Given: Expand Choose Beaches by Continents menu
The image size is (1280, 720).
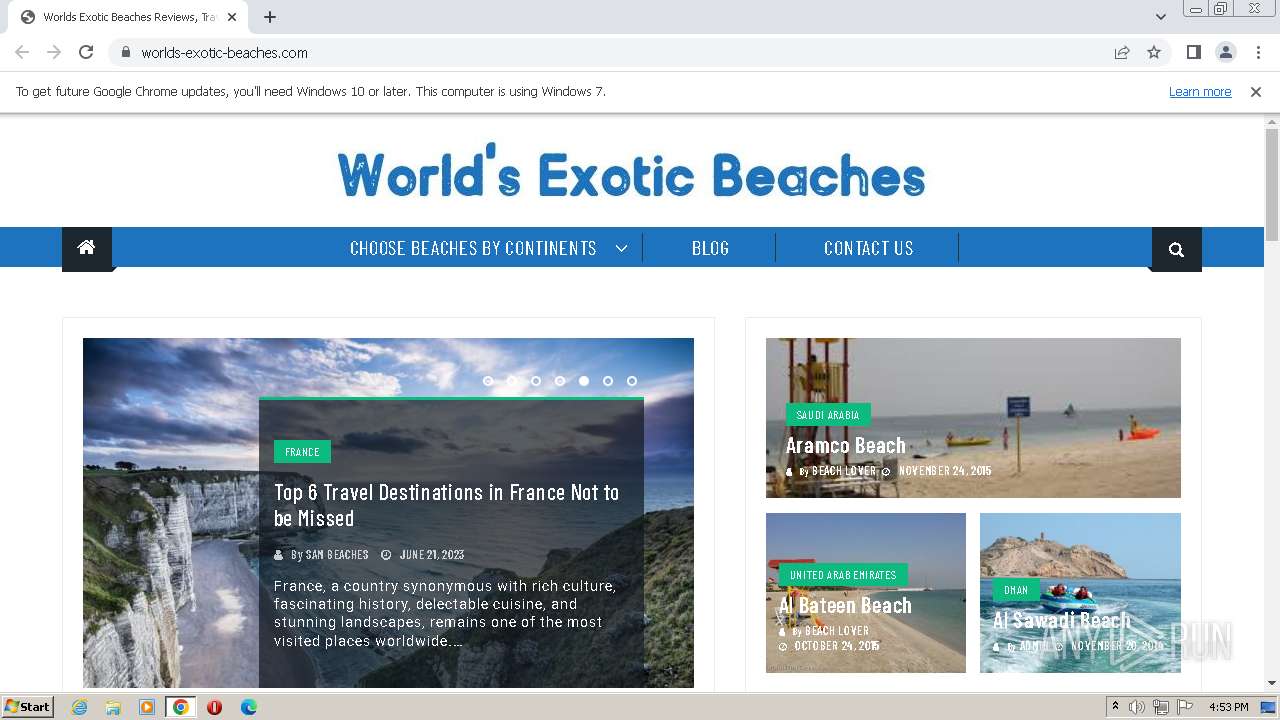Looking at the screenshot, I should coord(488,248).
